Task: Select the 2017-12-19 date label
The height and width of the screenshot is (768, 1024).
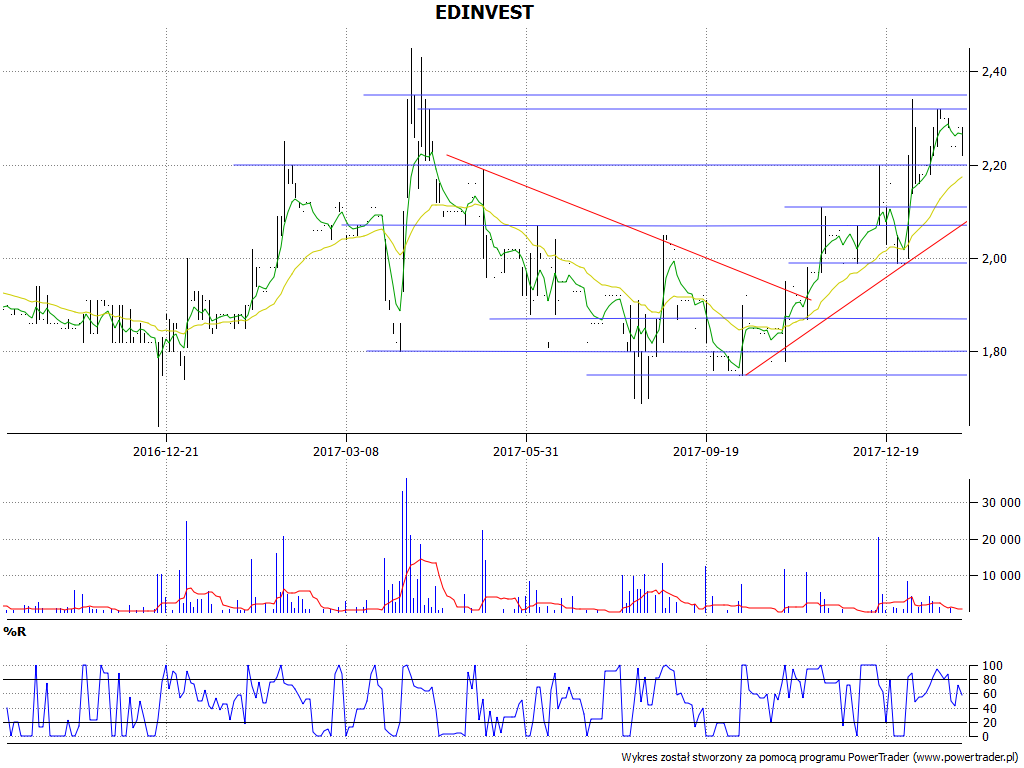Action: [886, 451]
